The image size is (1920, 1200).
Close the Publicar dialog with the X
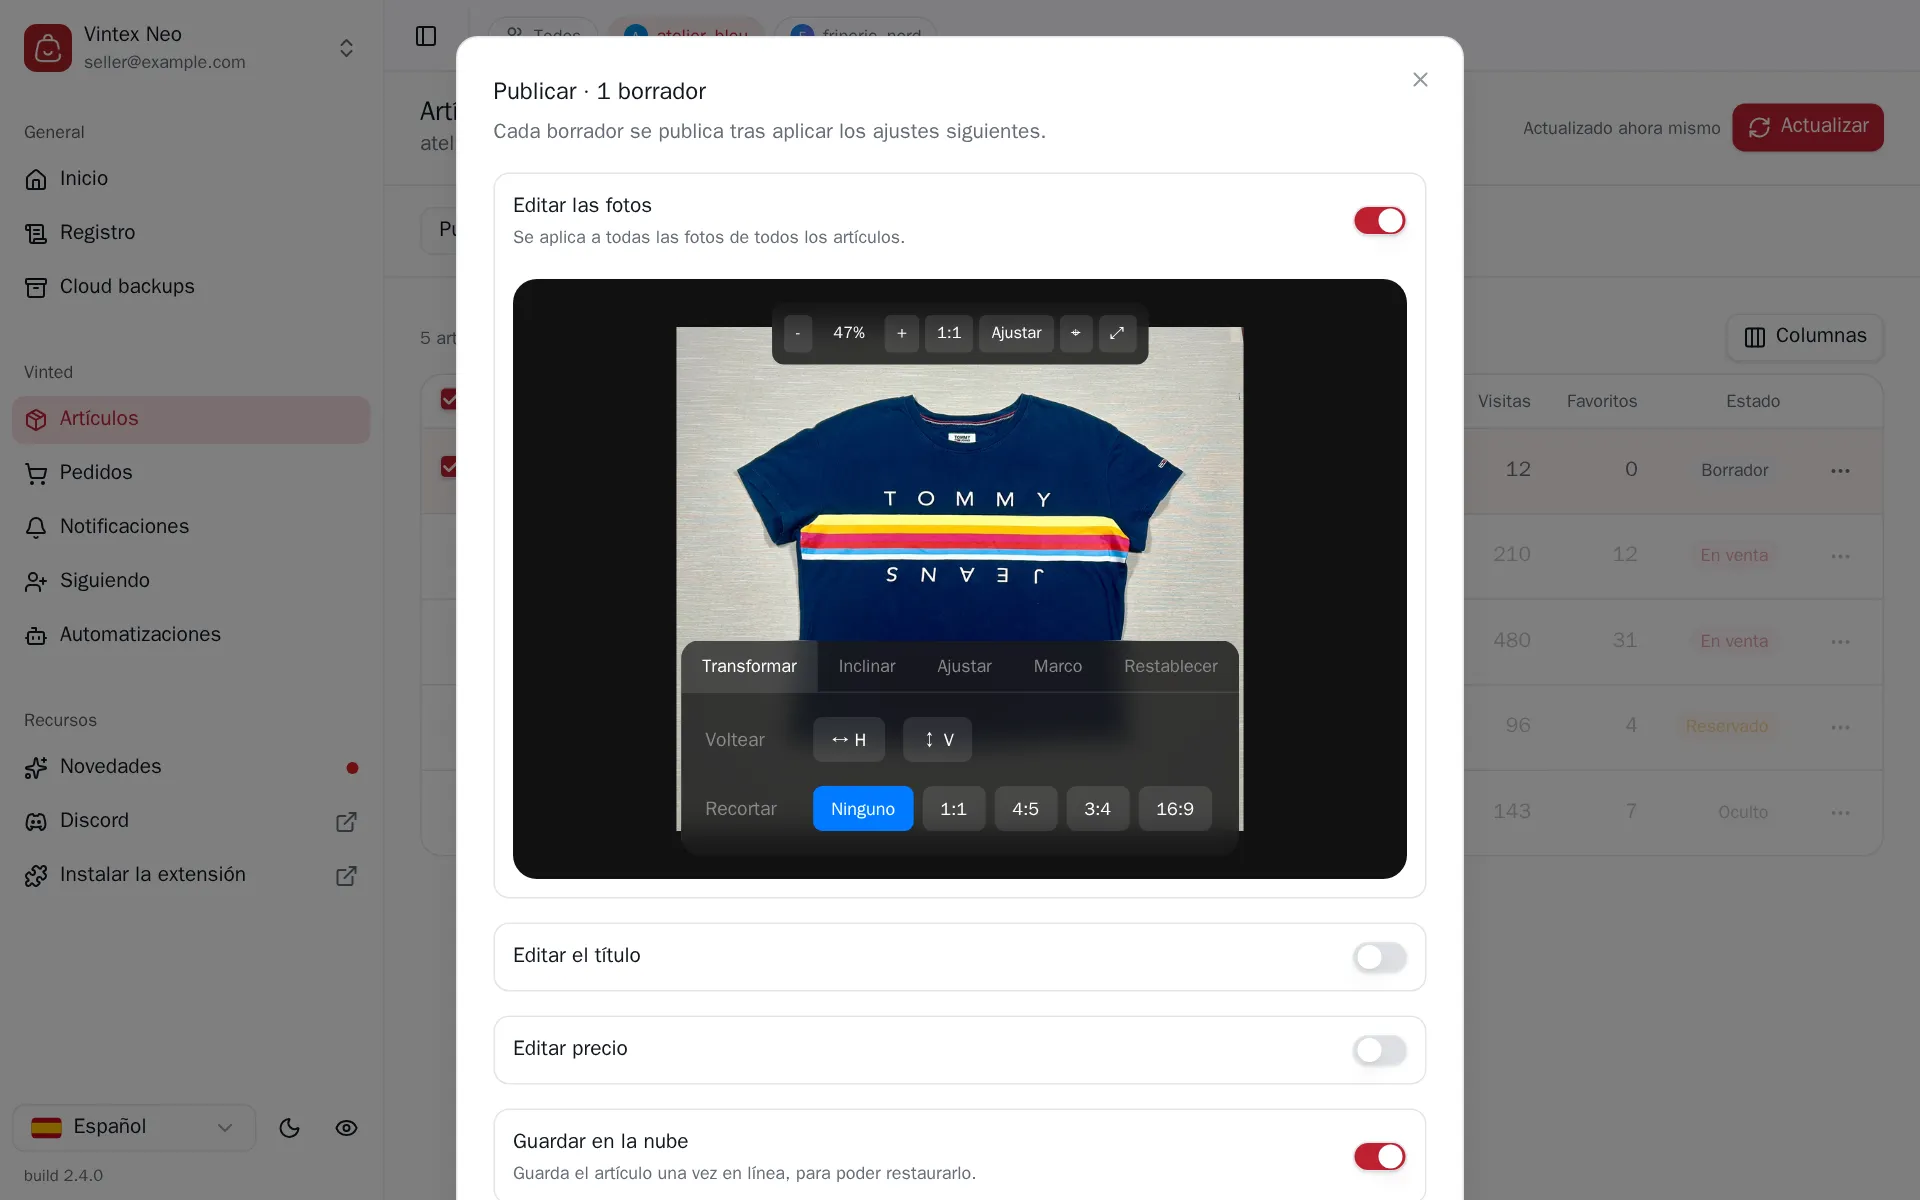[1420, 79]
